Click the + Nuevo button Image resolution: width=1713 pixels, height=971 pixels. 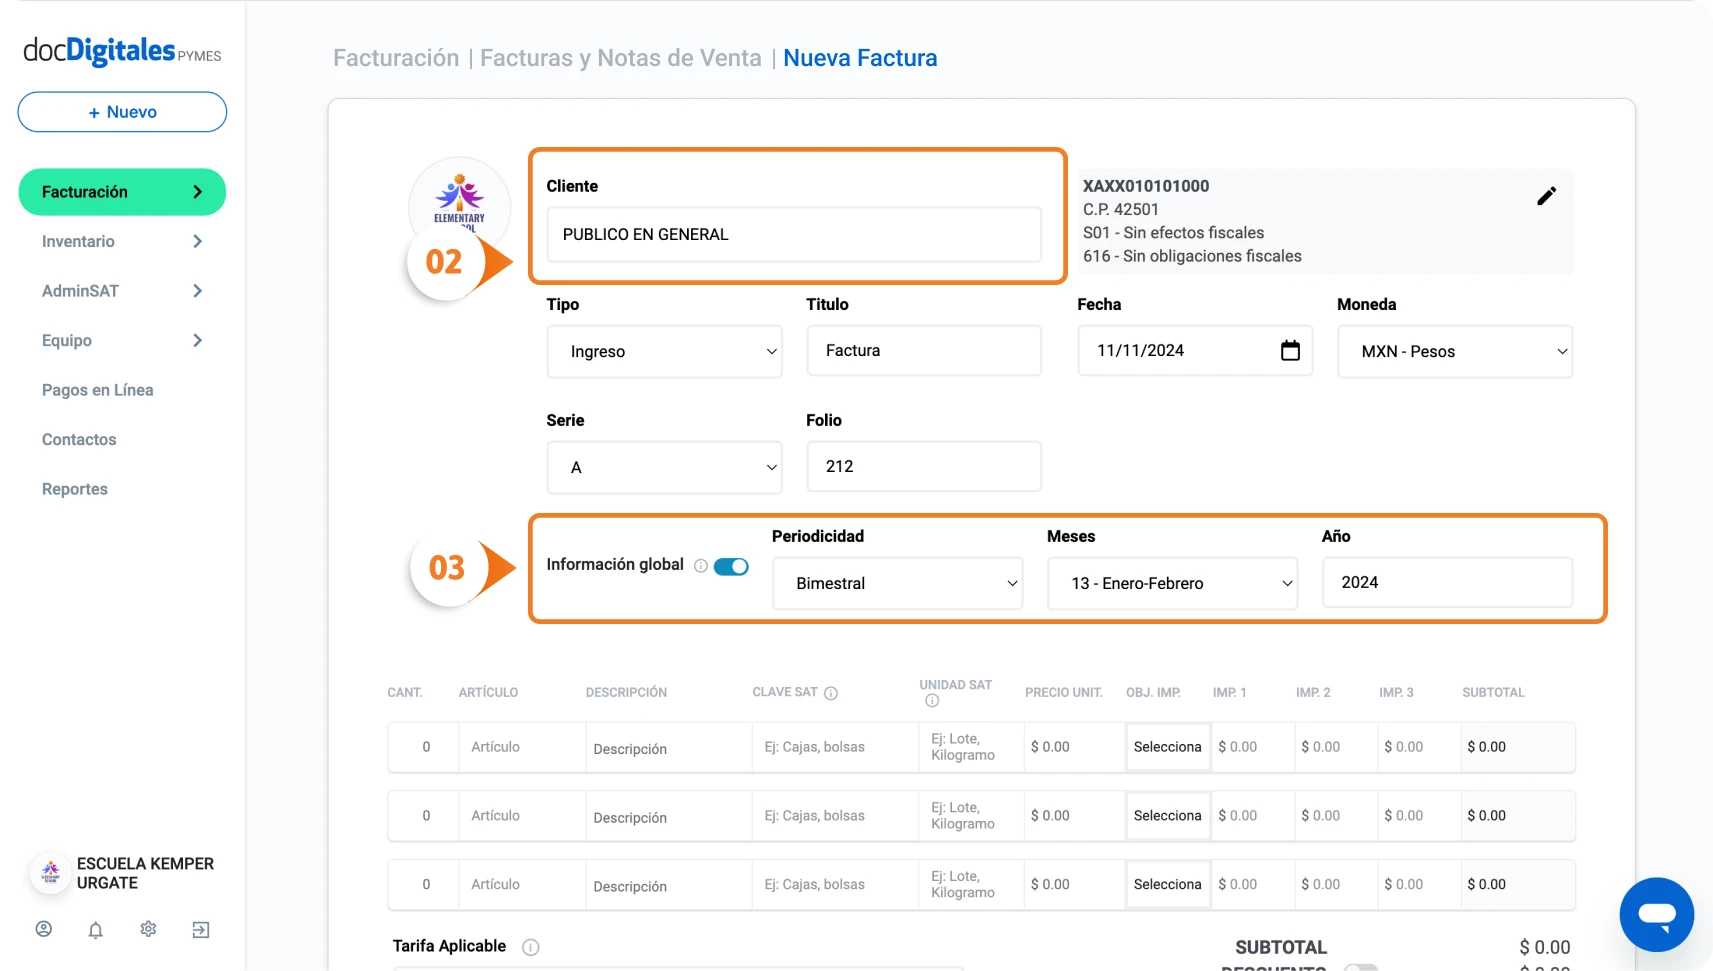coord(122,112)
